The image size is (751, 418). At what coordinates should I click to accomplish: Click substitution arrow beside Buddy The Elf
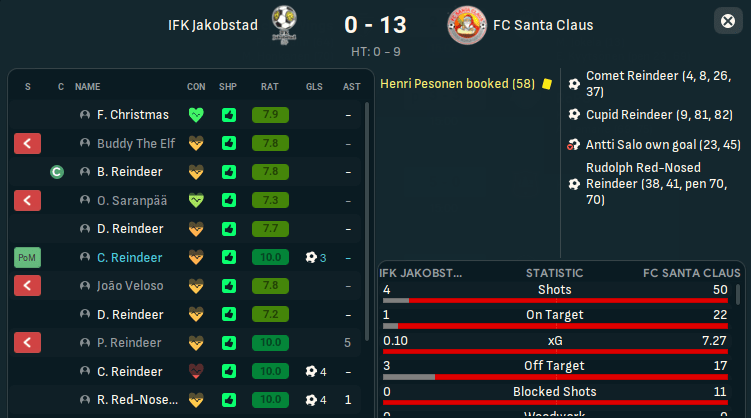pyautogui.click(x=28, y=143)
